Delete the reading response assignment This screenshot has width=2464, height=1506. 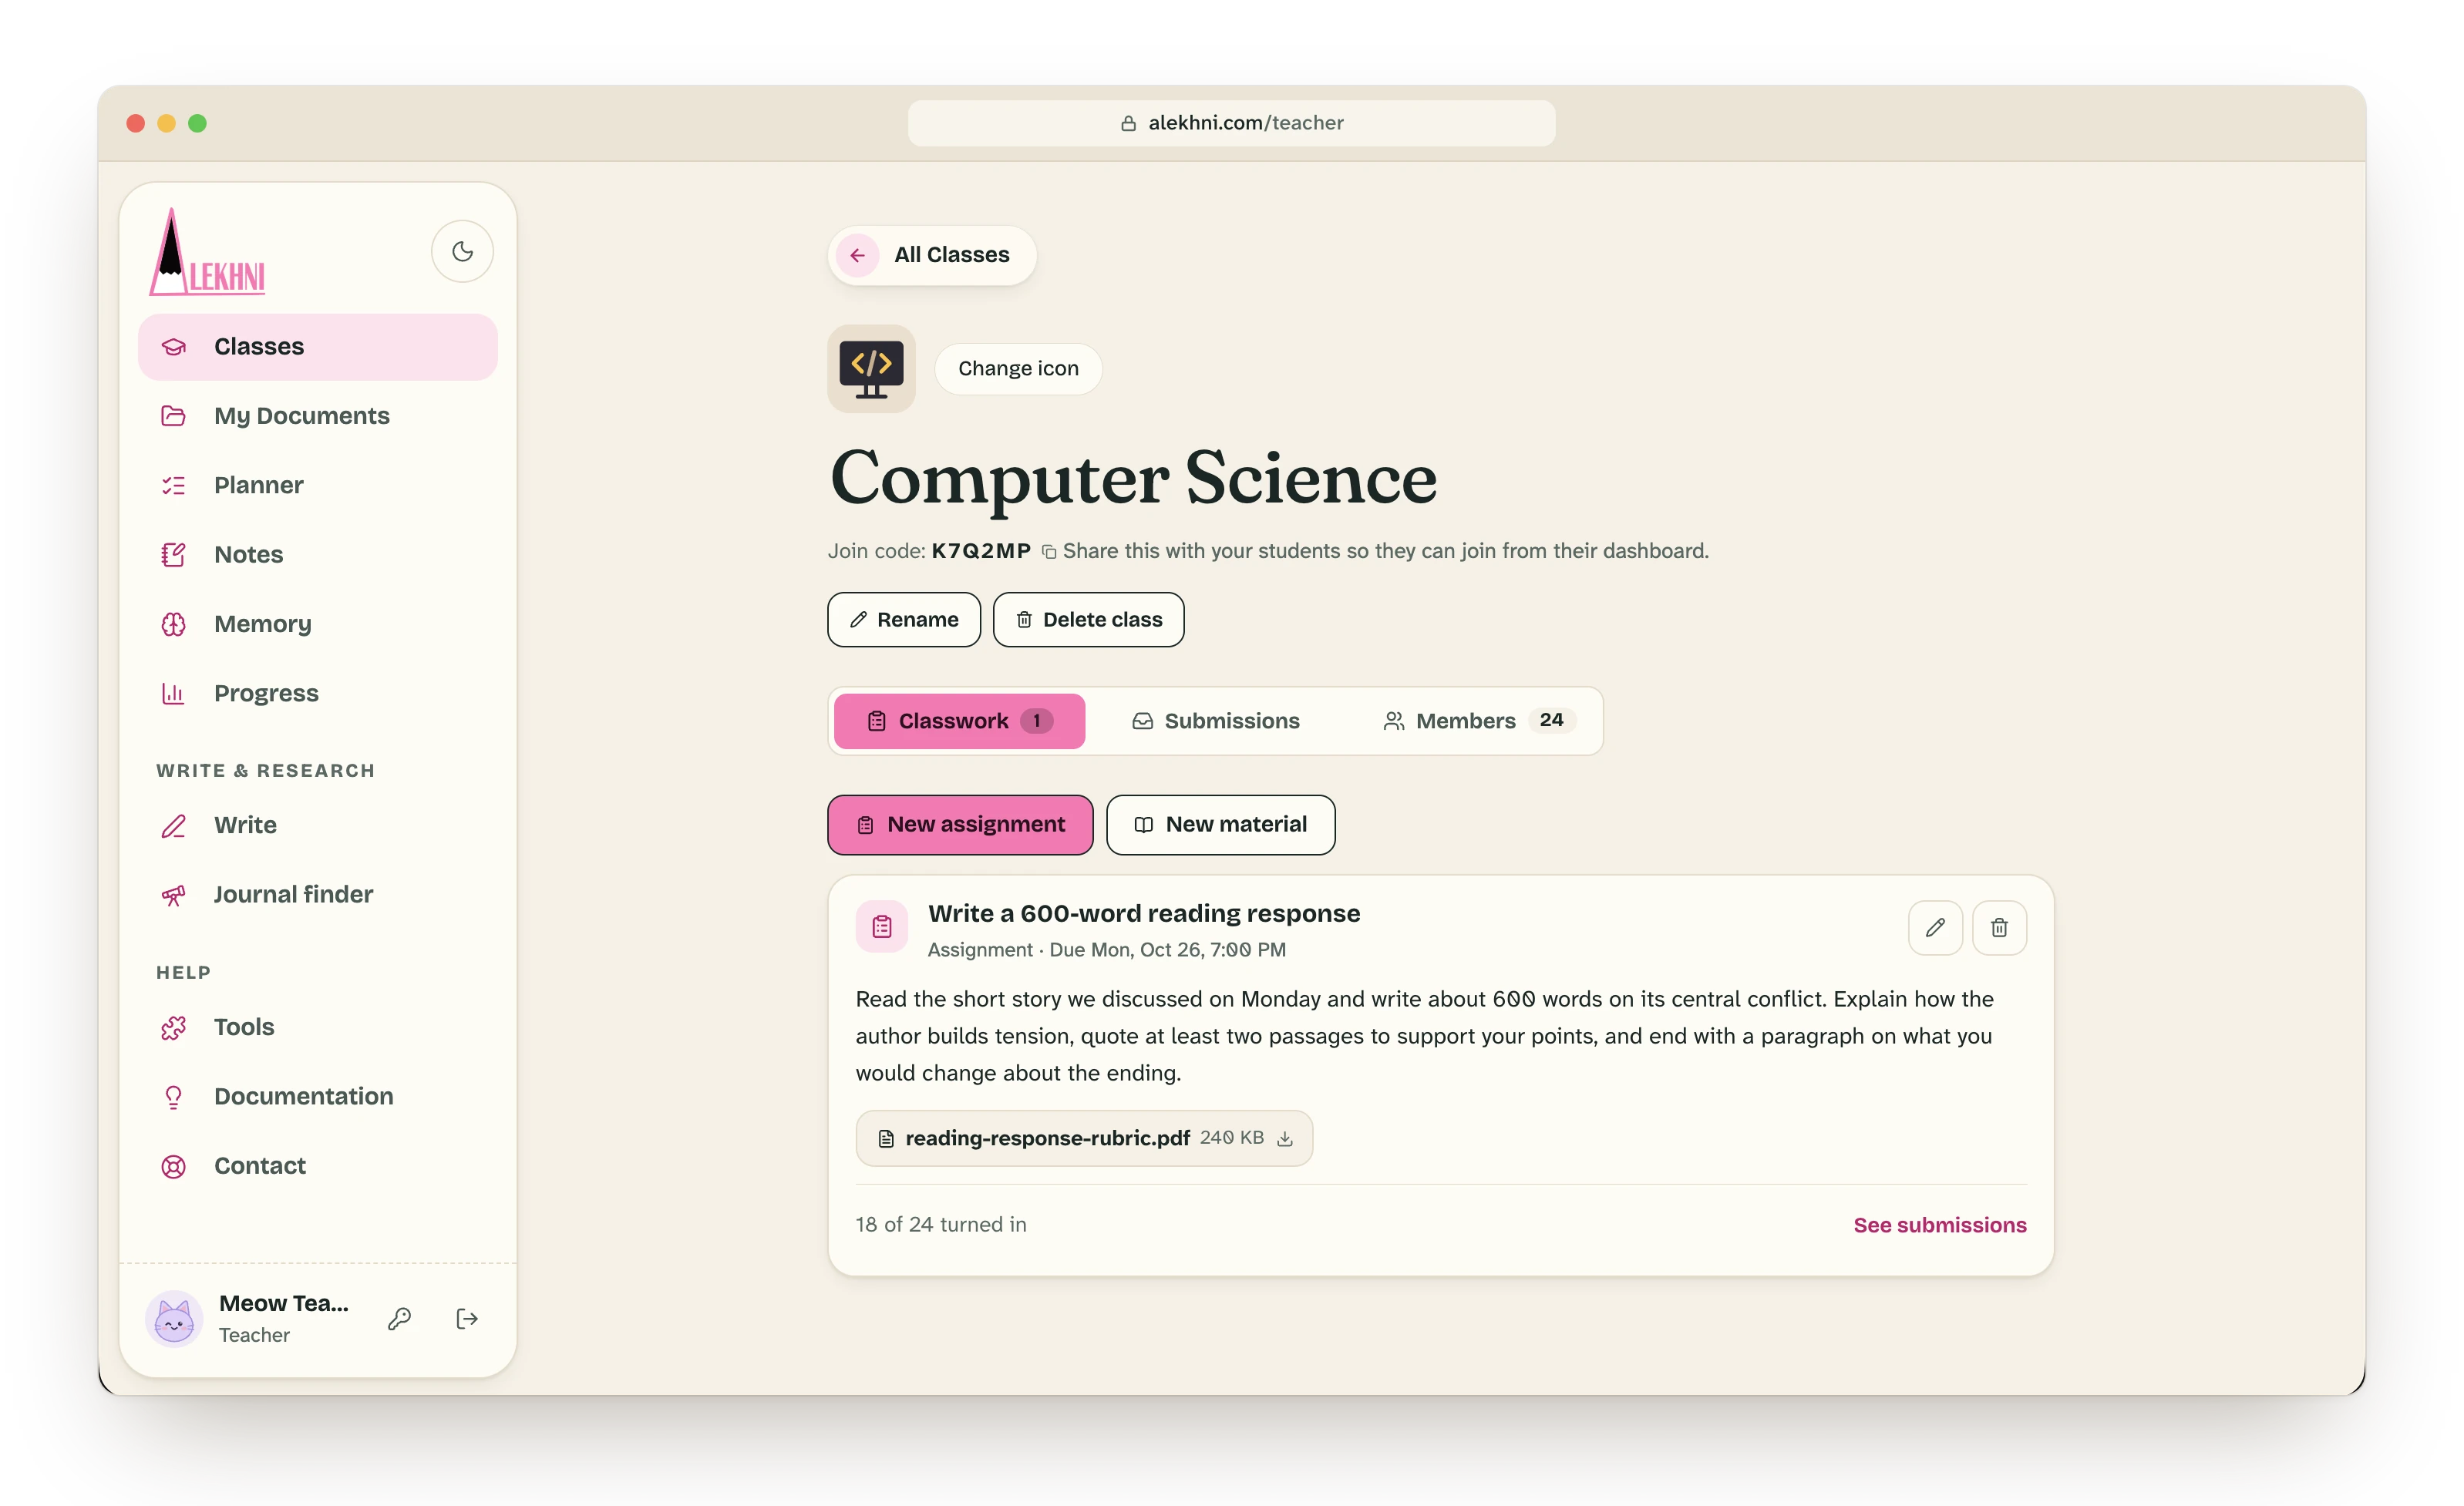(x=1999, y=928)
